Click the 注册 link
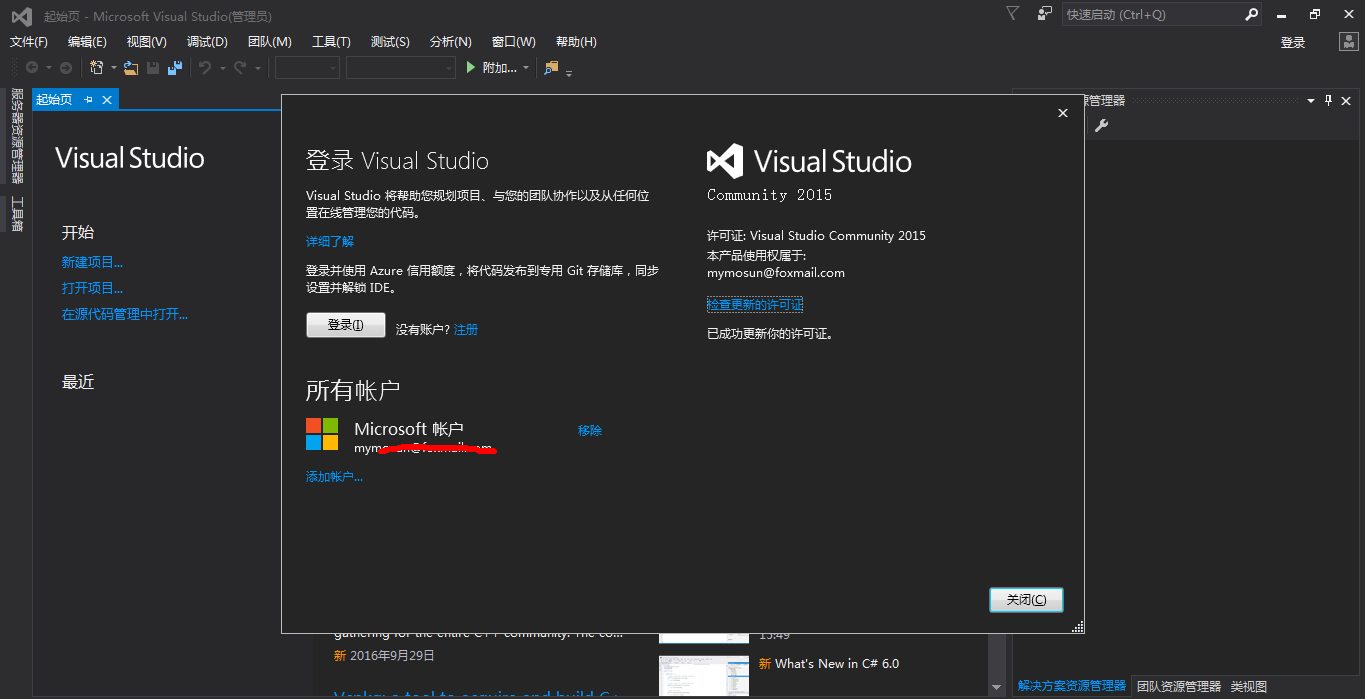The width and height of the screenshot is (1365, 699). click(466, 329)
